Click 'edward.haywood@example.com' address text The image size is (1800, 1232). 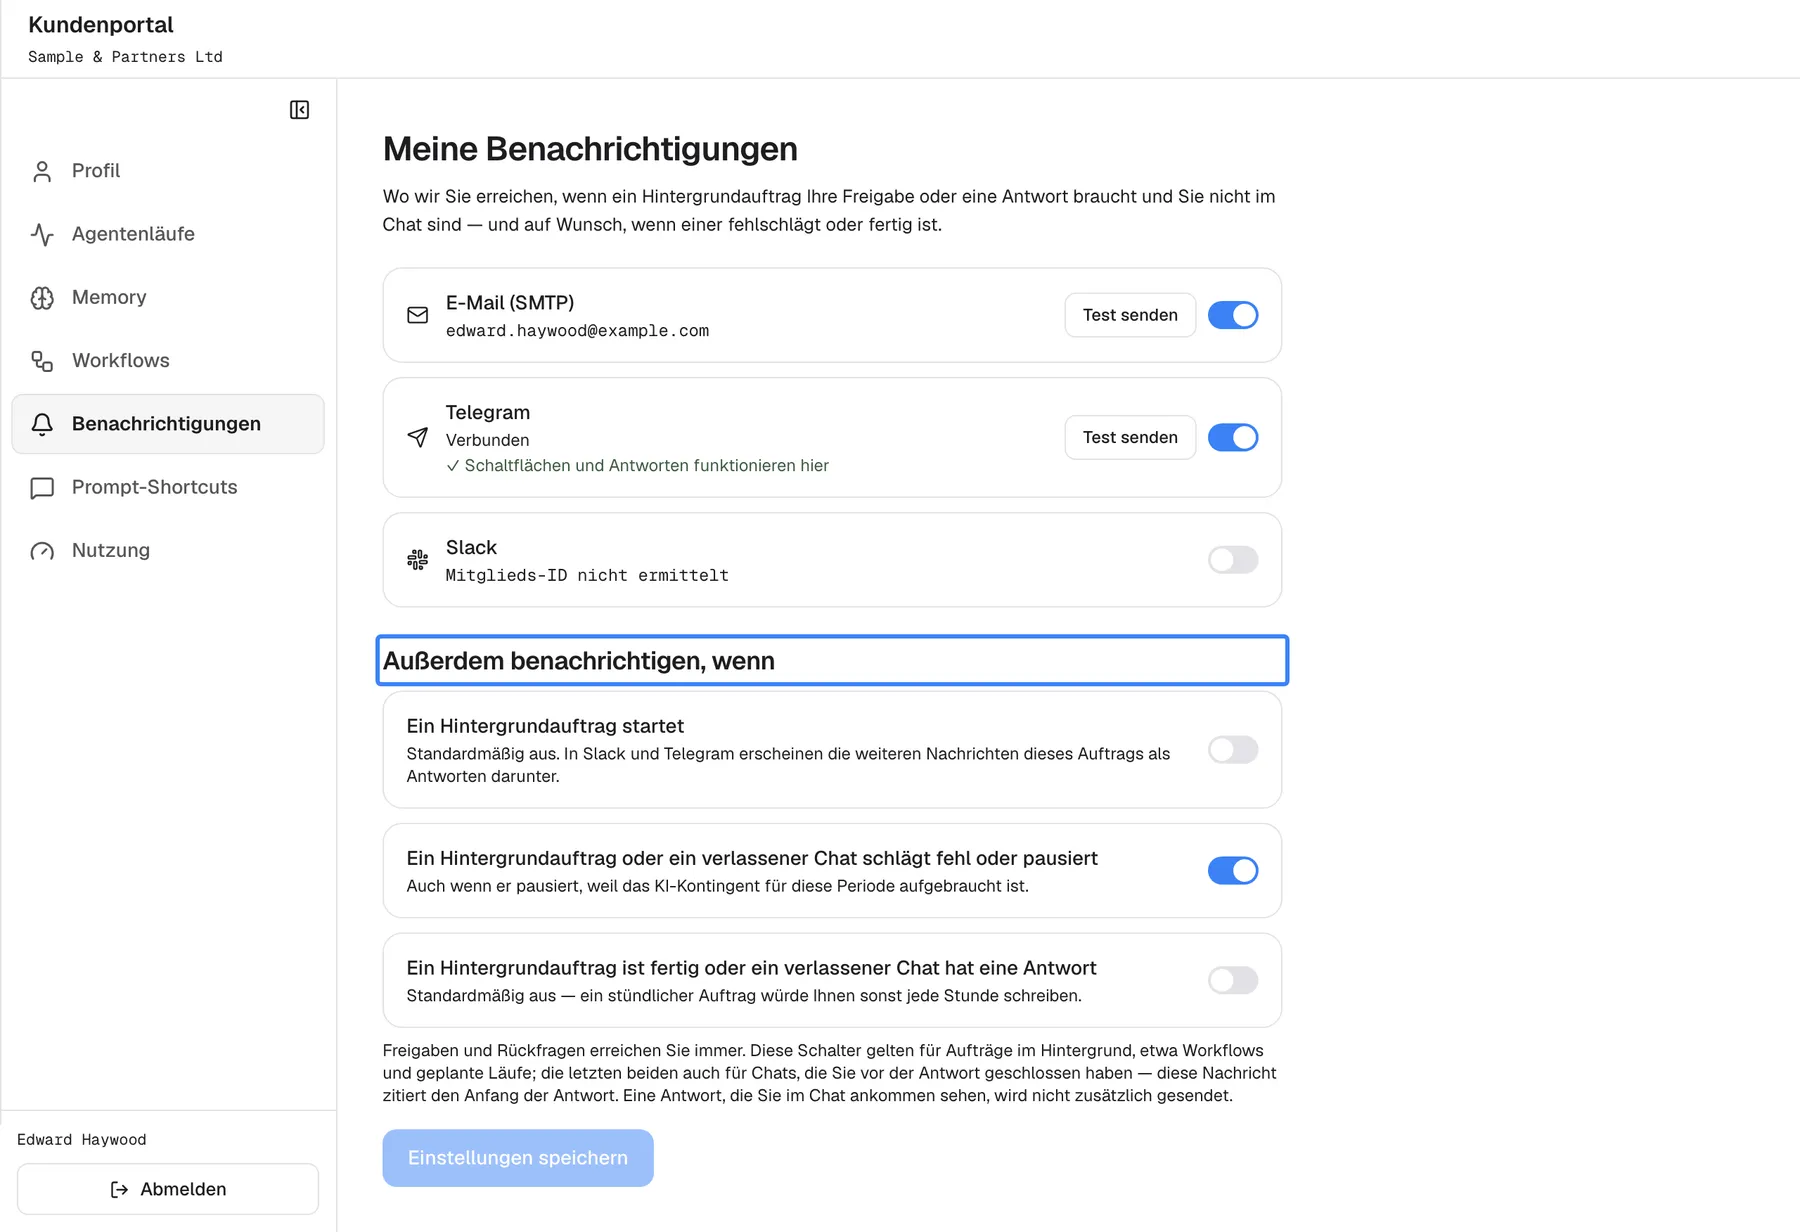[577, 331]
